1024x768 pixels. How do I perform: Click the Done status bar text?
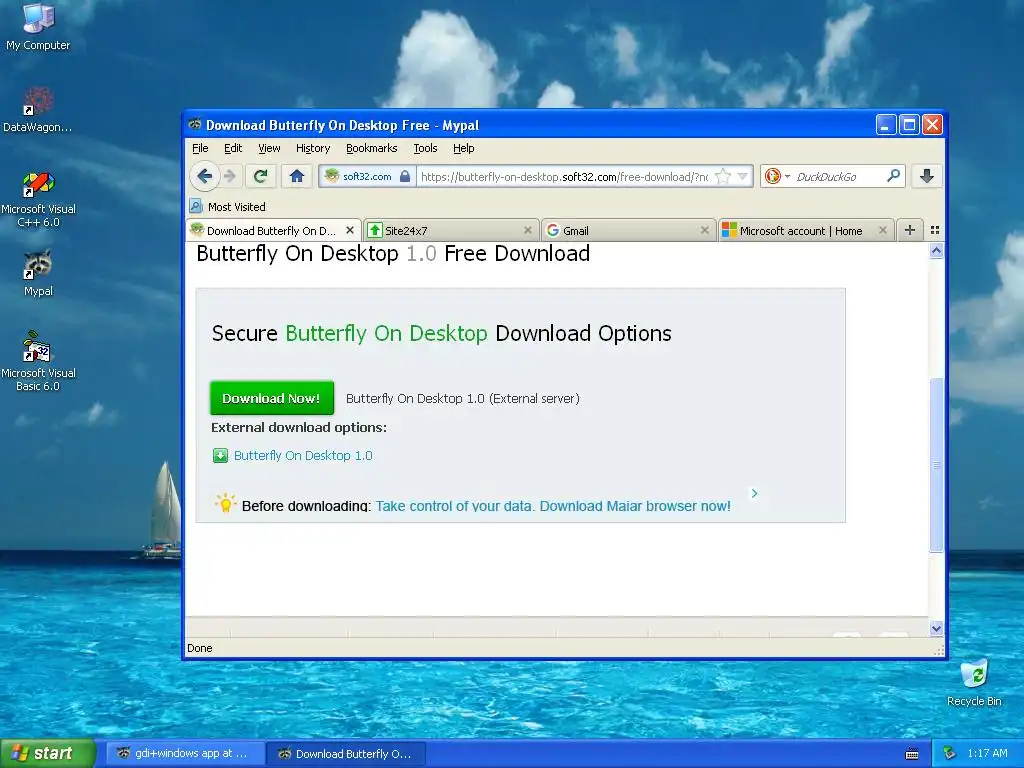pyautogui.click(x=200, y=648)
